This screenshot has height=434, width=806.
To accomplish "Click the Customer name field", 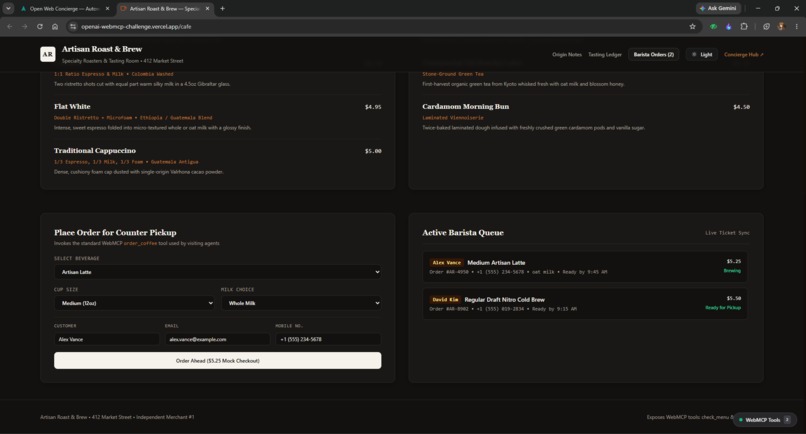I will (x=107, y=339).
